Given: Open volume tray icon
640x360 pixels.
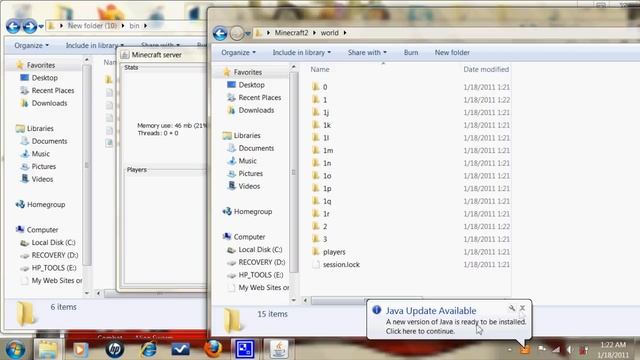Looking at the screenshot, I should (x=570, y=349).
